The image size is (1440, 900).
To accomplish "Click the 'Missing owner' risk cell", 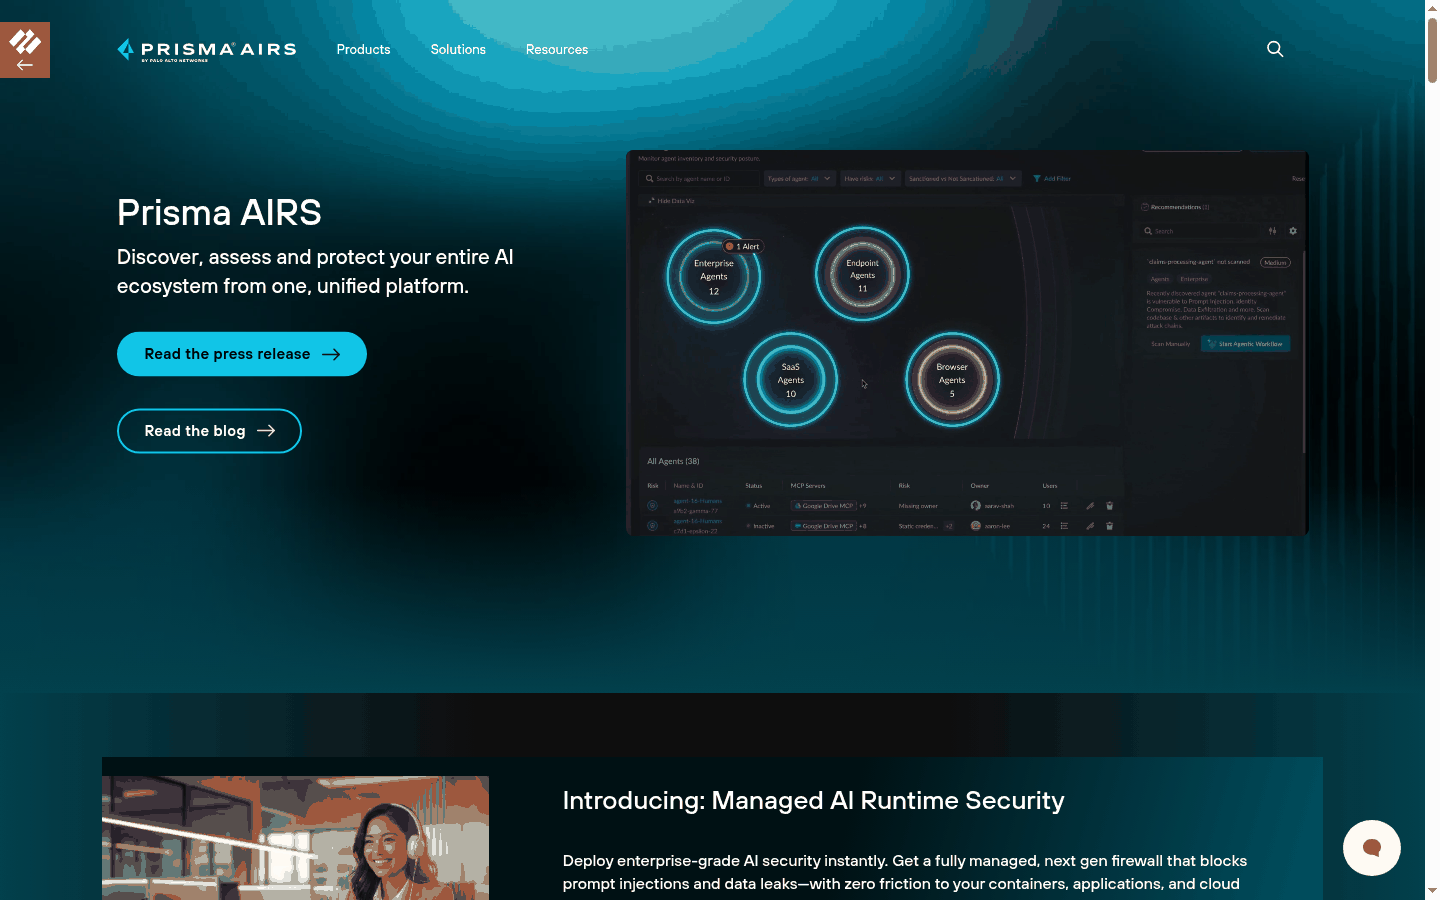I will pyautogui.click(x=918, y=506).
